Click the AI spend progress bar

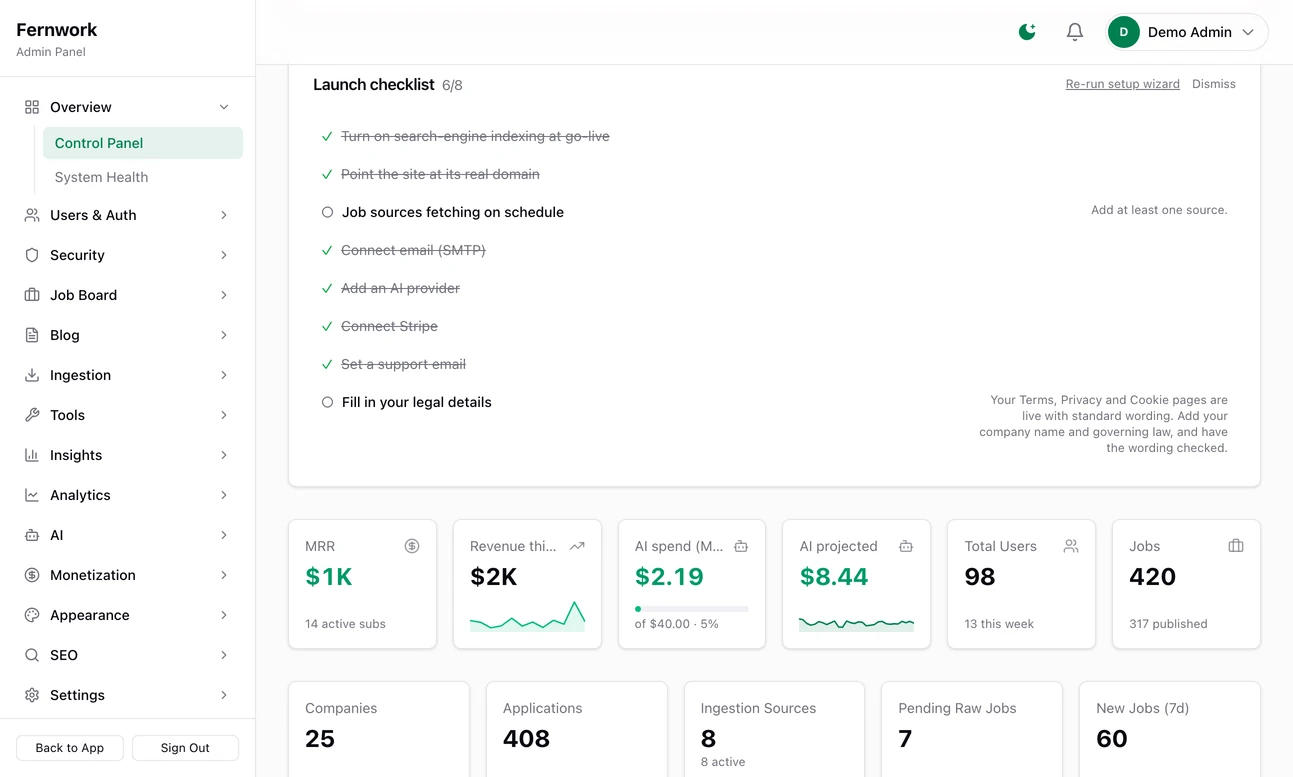pyautogui.click(x=691, y=608)
